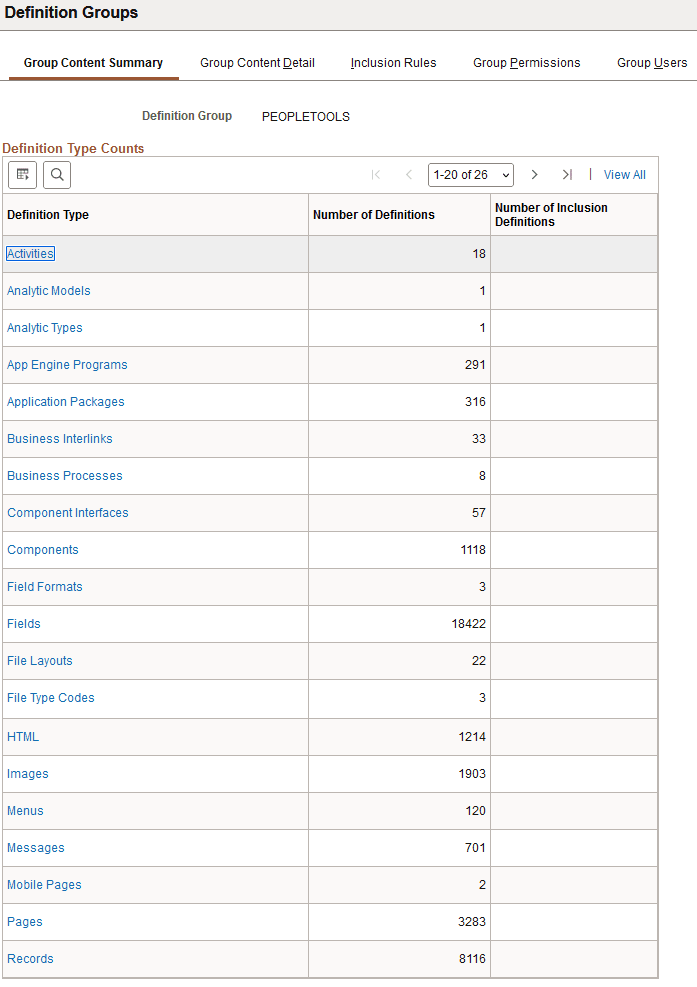Open the Application Packages link
Image resolution: width=697 pixels, height=987 pixels.
65,401
